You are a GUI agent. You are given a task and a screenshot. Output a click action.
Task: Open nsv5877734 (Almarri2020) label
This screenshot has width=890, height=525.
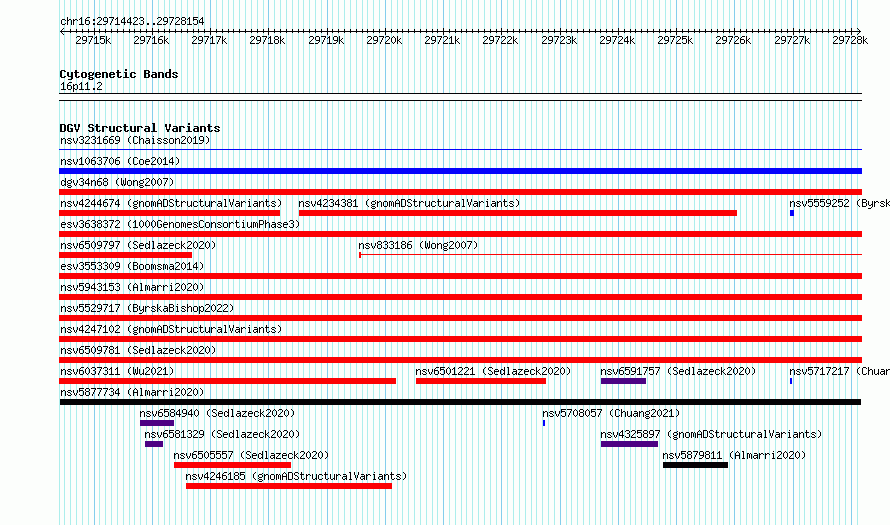(132, 392)
